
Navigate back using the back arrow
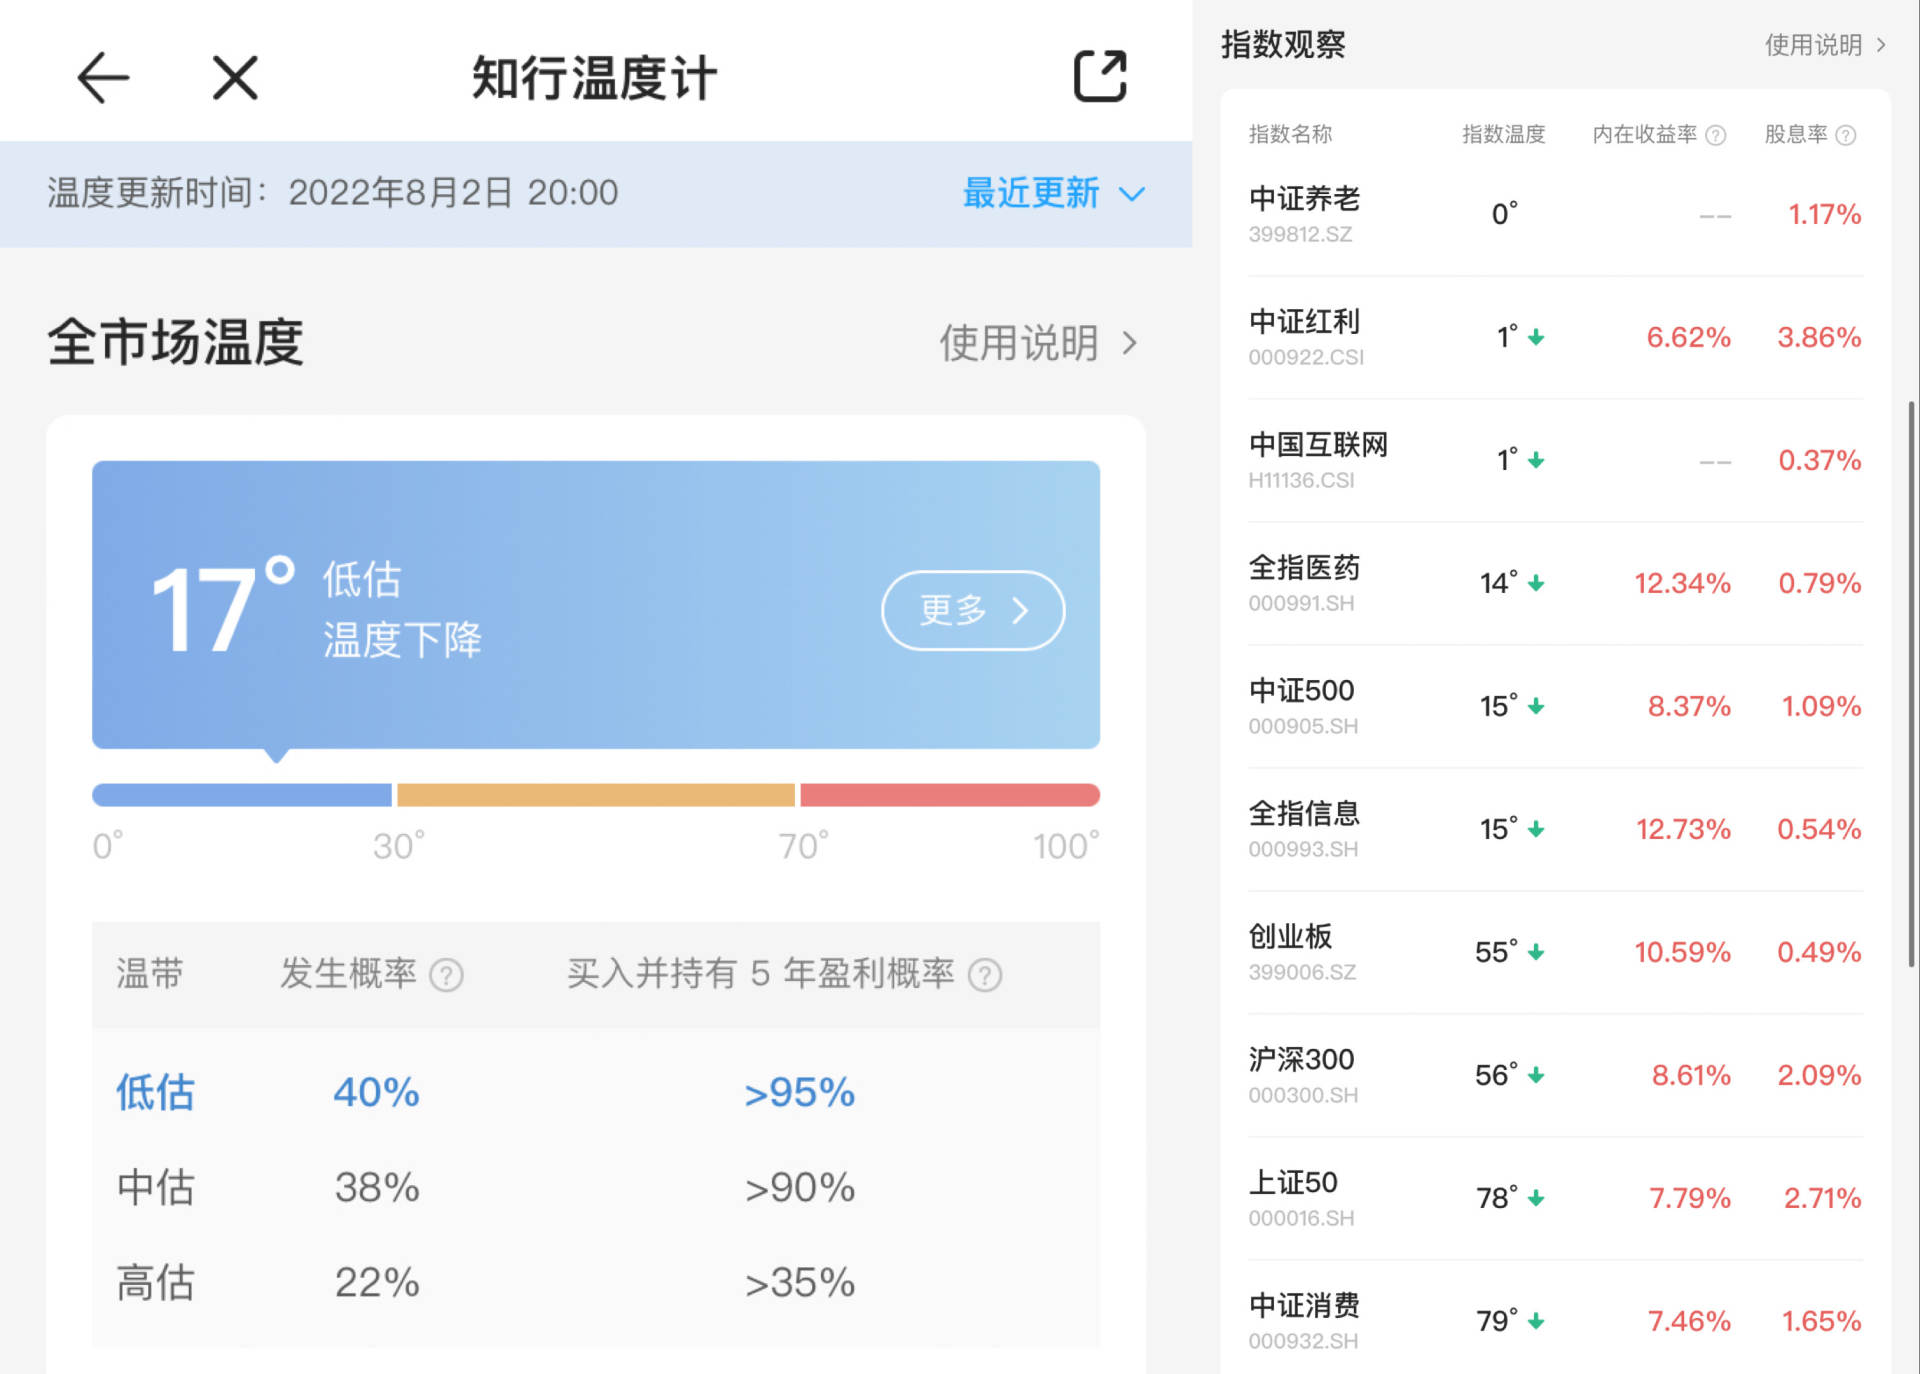103,77
